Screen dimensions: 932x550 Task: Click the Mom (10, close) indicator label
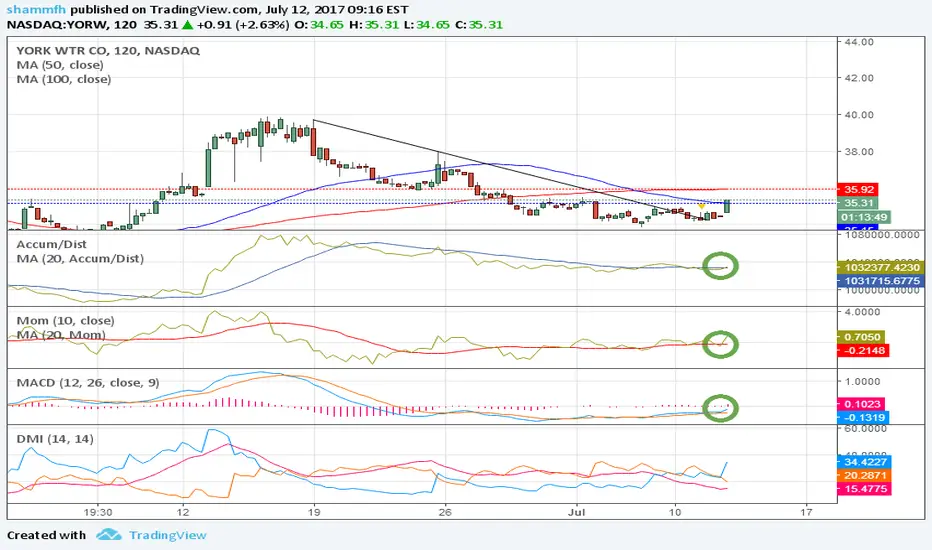click(65, 320)
